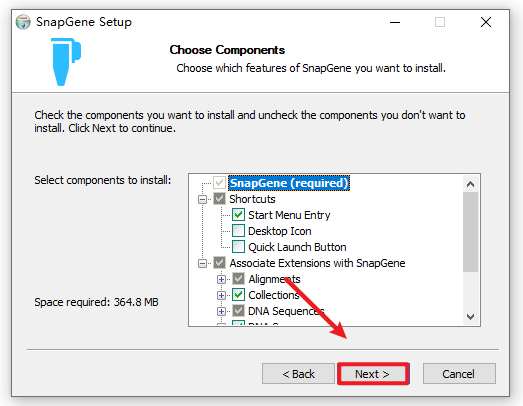Screen dimensions: 523x406
Task: Expand the Collections tree node
Action: coord(221,295)
